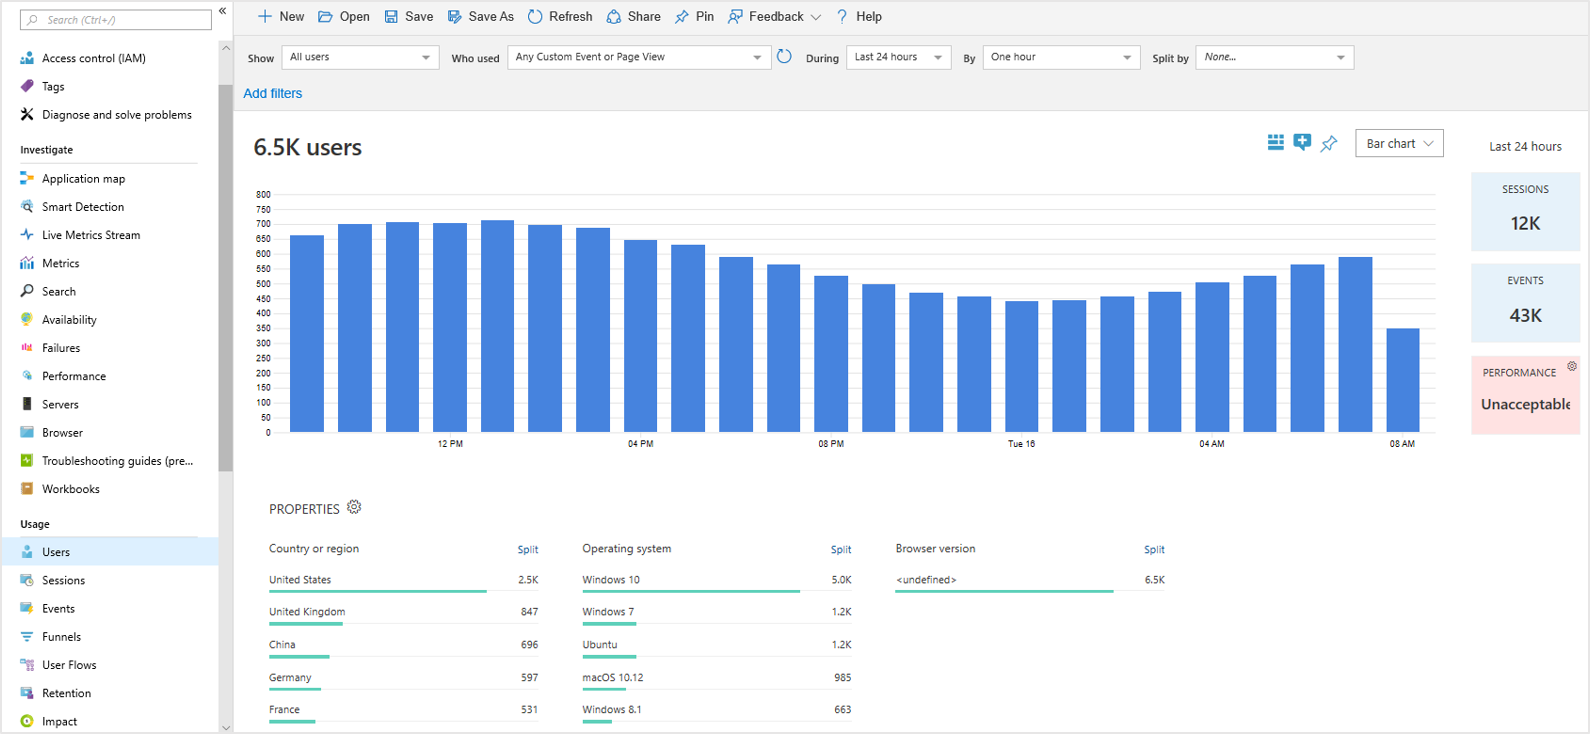Viewport: 1590px width, 734px height.
Task: Collapse the sidebar with double chevron
Action: click(x=222, y=11)
